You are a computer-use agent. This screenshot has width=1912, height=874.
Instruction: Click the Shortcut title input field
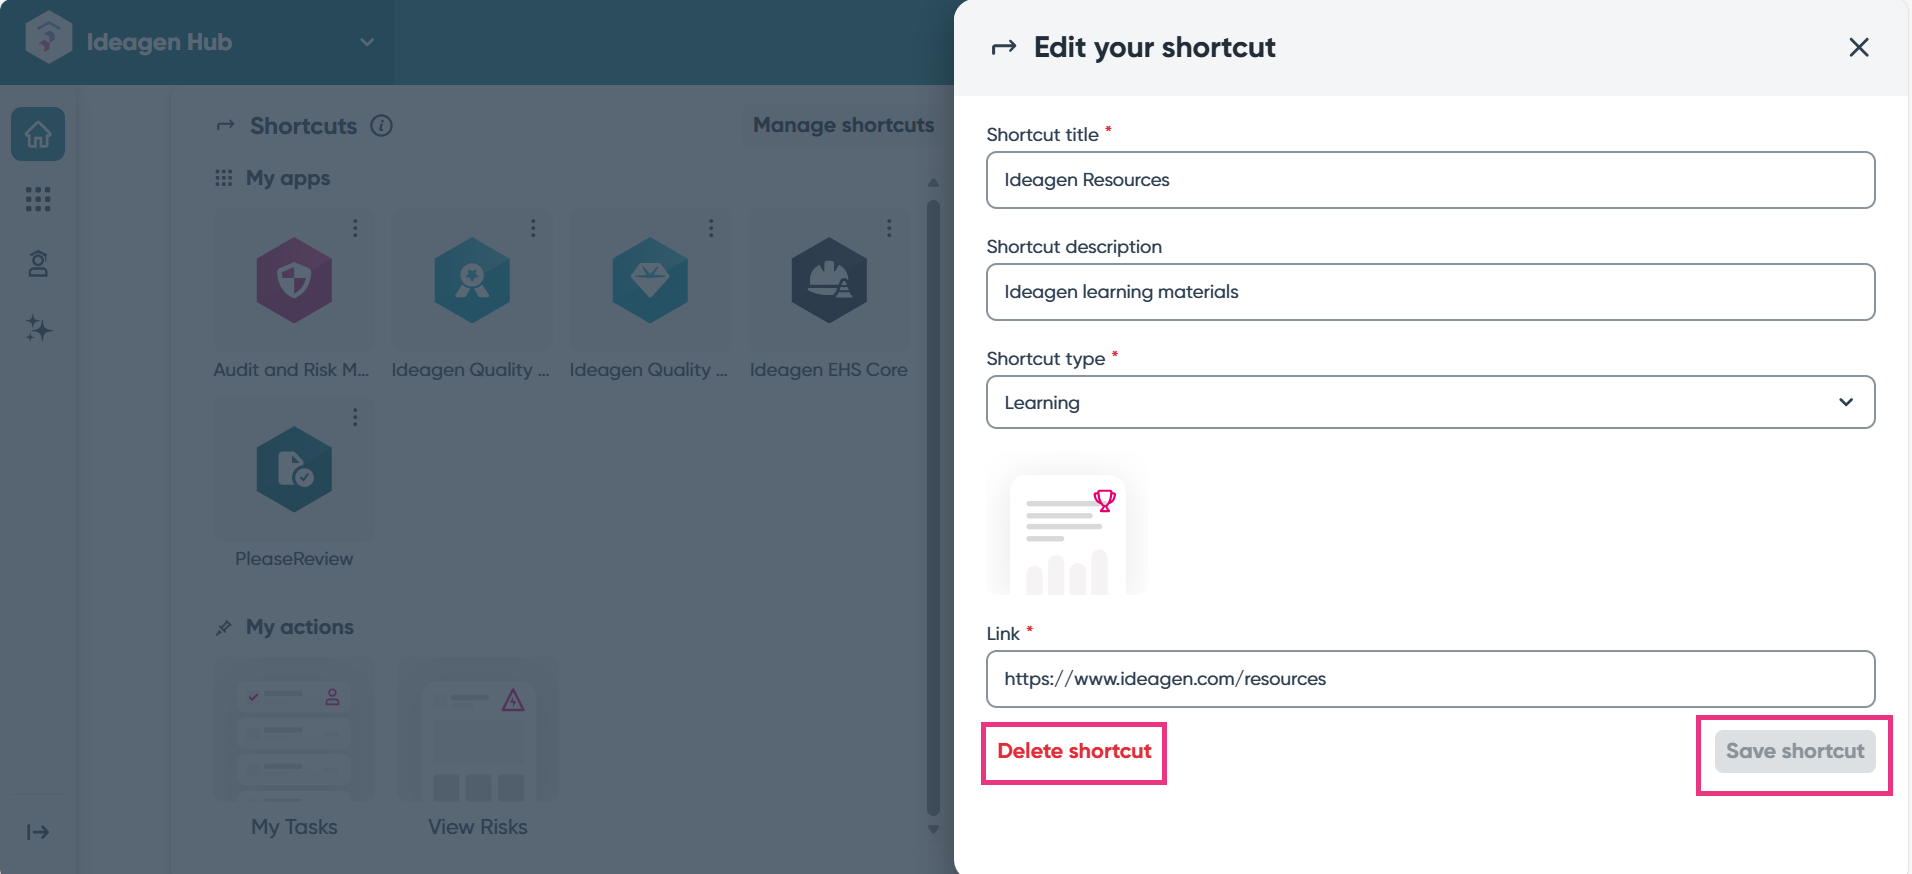coord(1430,180)
